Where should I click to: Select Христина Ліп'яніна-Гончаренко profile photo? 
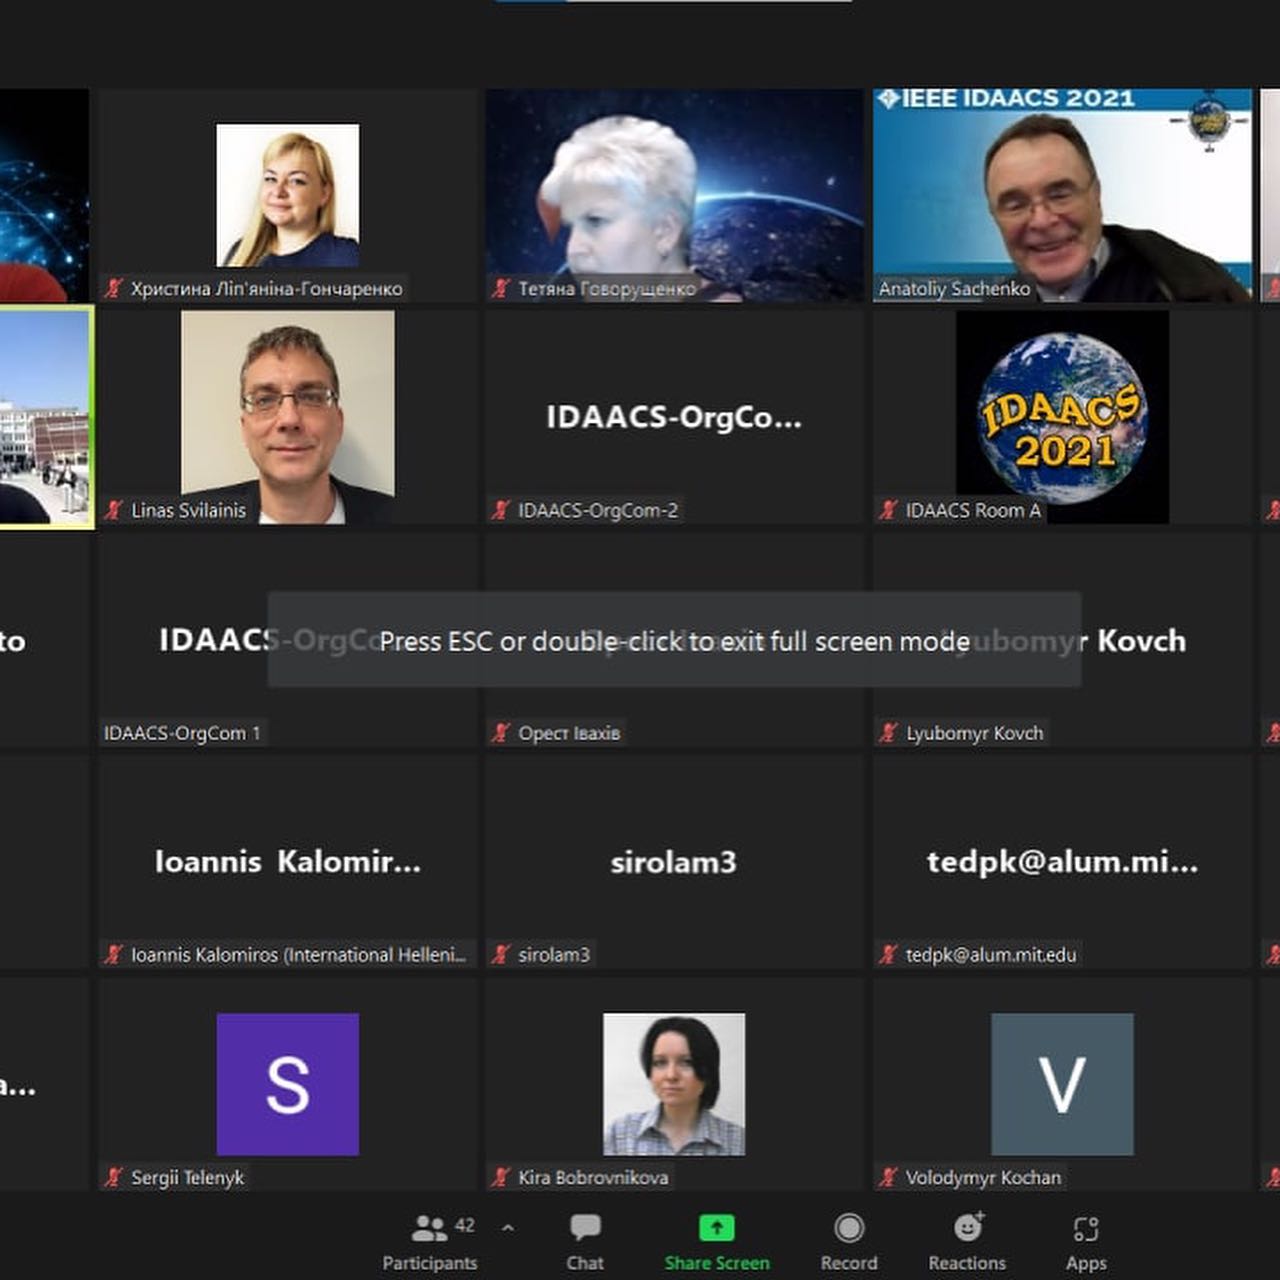point(288,195)
